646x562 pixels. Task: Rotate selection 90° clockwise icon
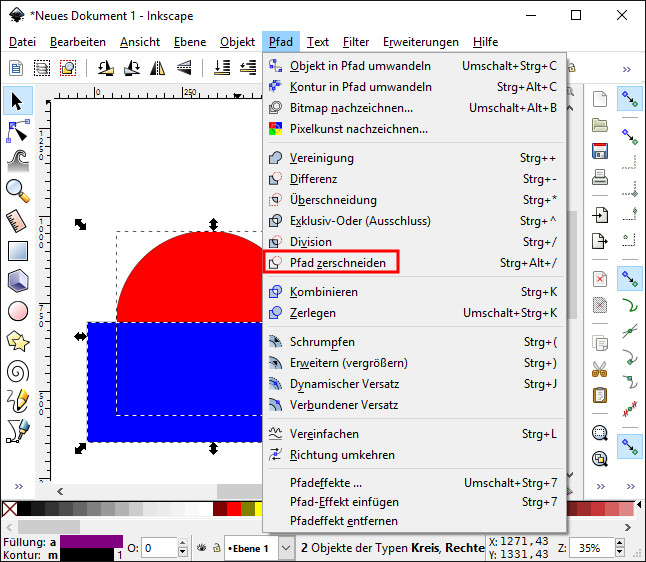131,68
